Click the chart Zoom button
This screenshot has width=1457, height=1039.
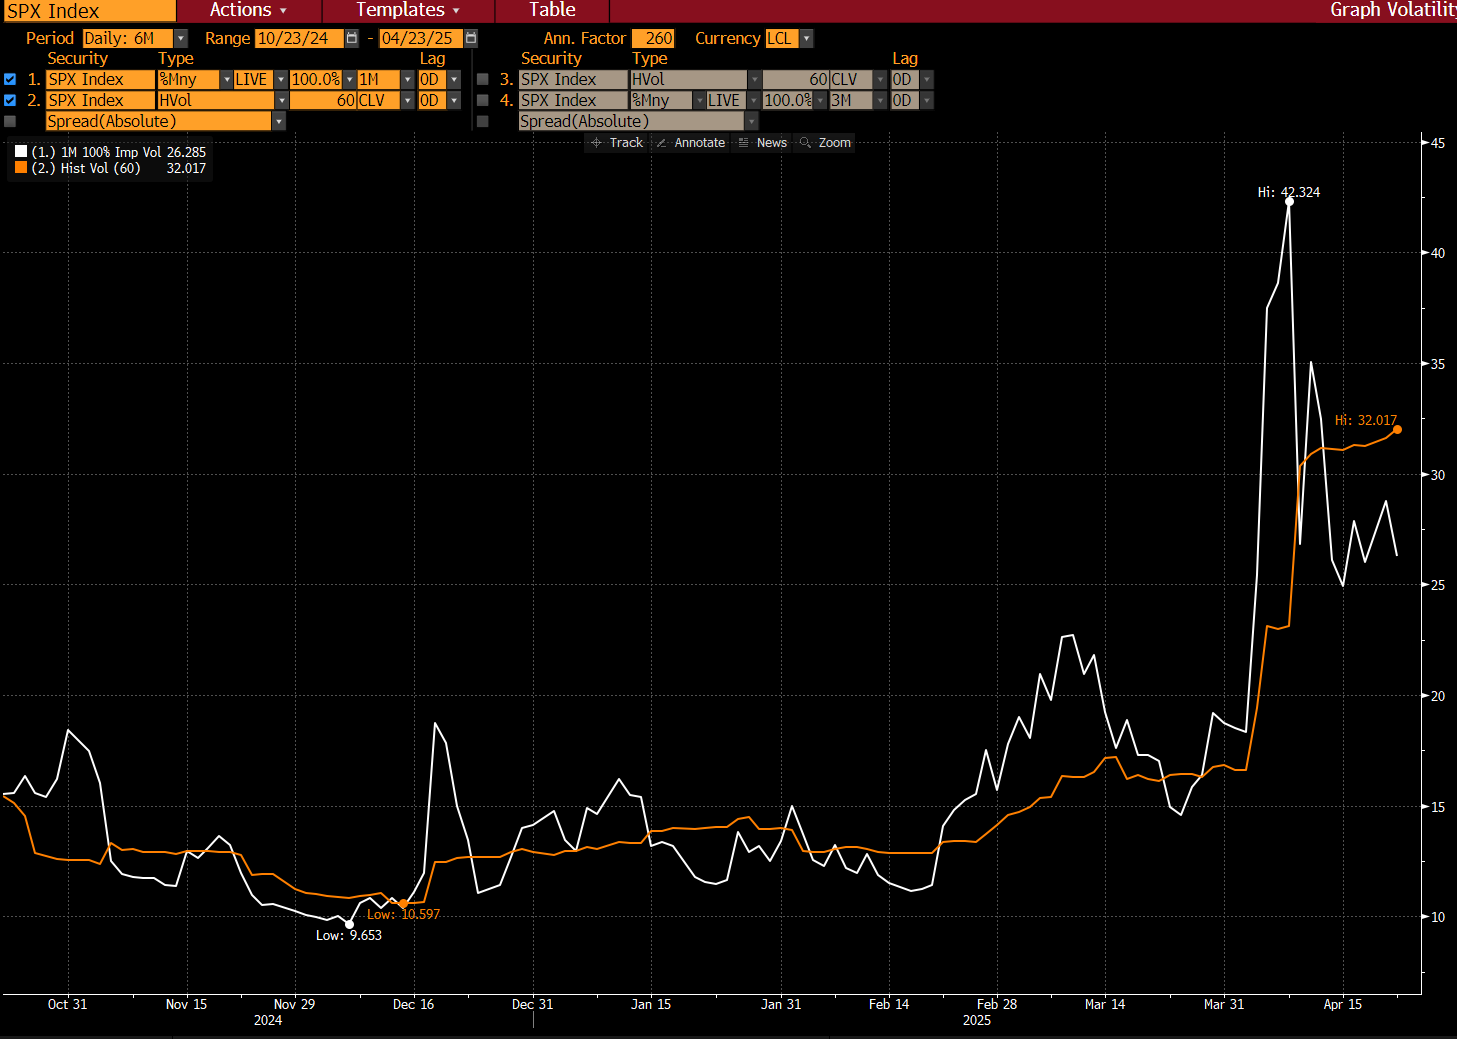point(825,143)
